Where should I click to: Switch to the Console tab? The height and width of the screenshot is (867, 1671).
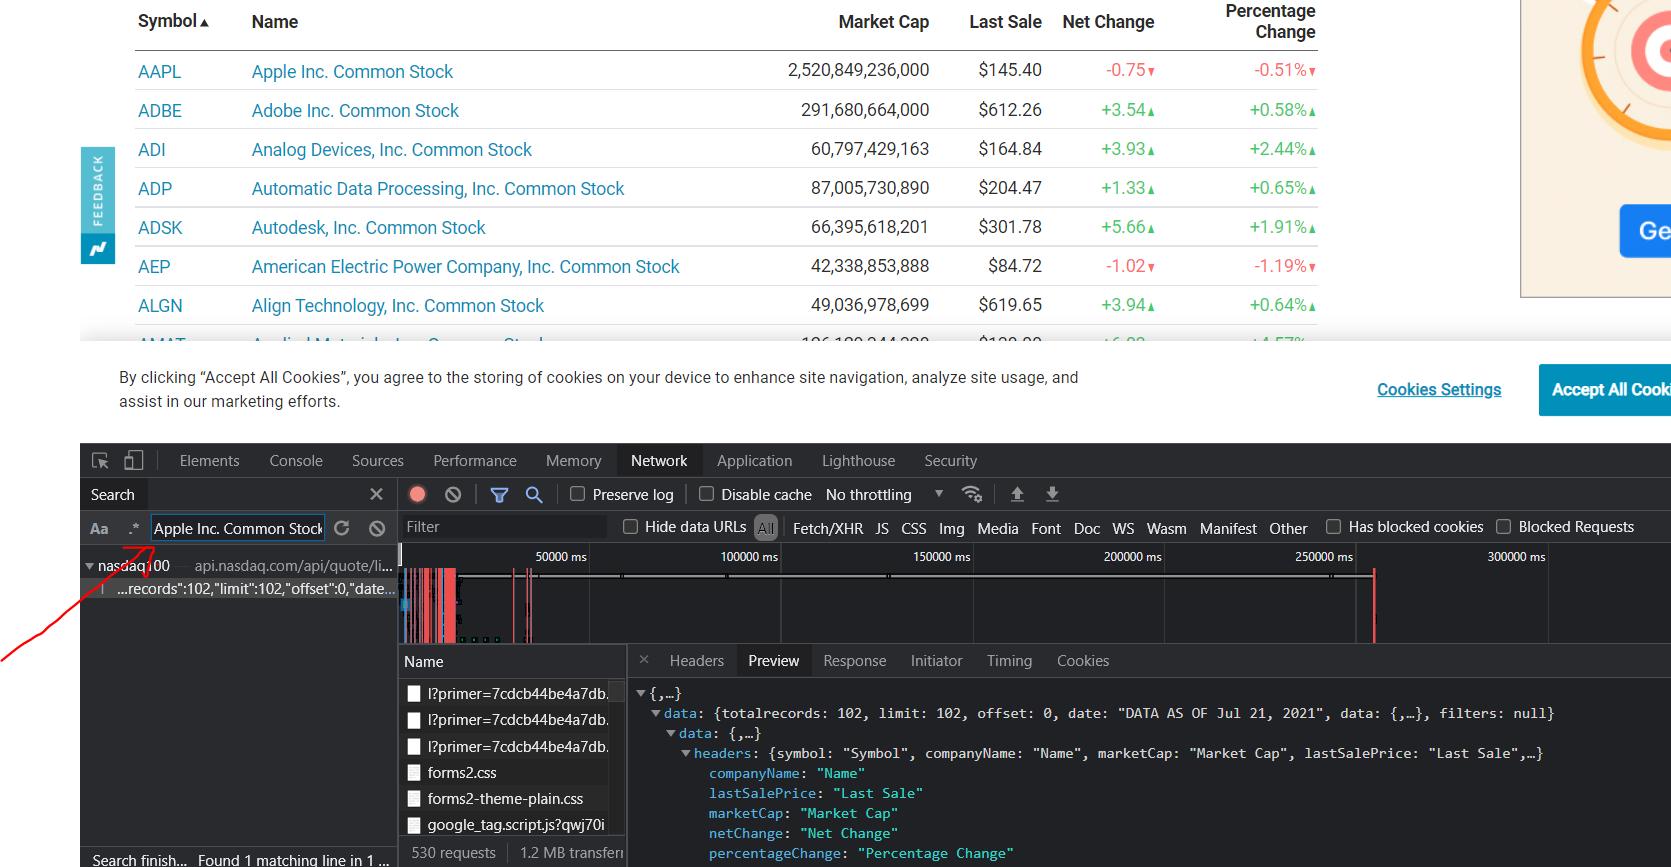coord(296,461)
